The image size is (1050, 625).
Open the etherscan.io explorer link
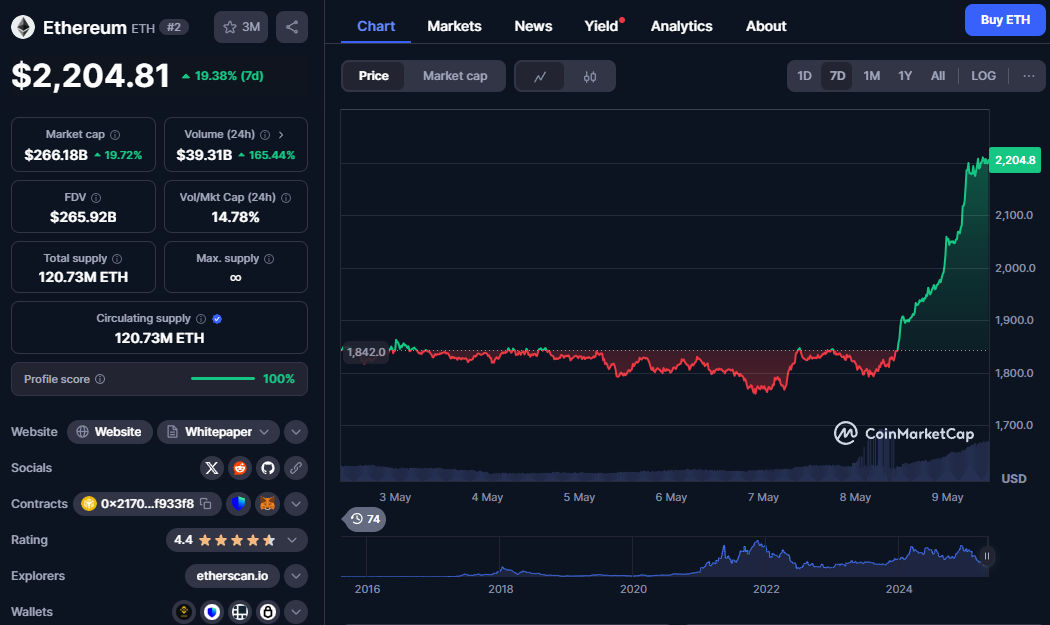click(x=232, y=576)
